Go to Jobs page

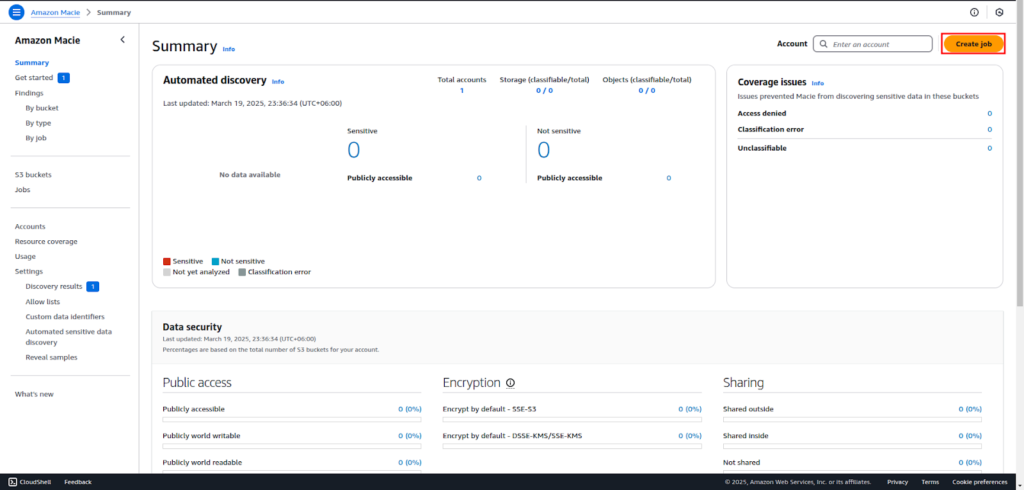coord(22,189)
